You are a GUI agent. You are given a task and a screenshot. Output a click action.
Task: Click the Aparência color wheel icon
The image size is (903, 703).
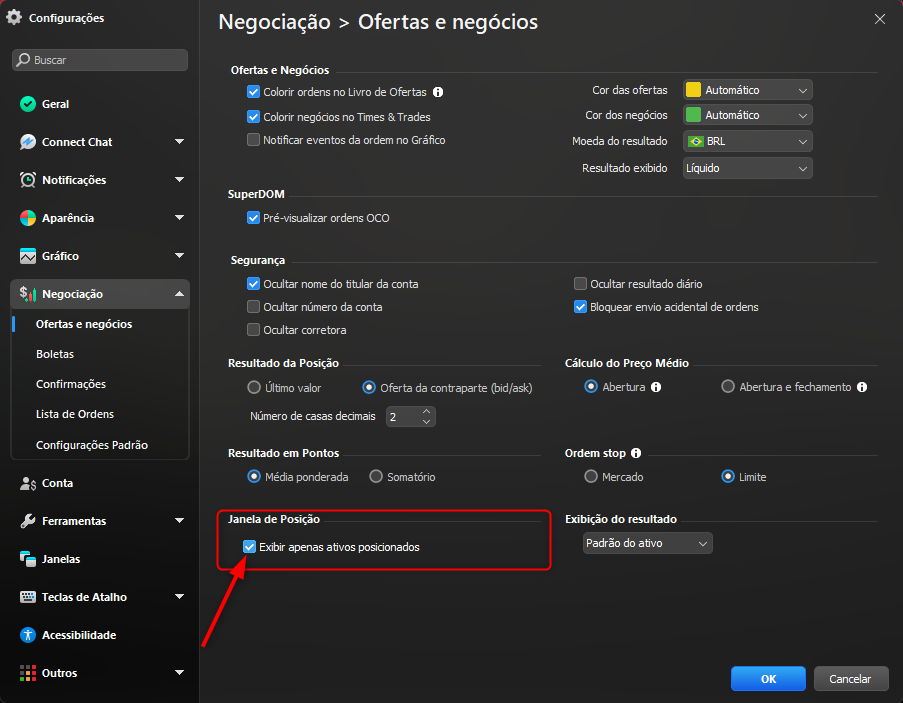coord(28,218)
